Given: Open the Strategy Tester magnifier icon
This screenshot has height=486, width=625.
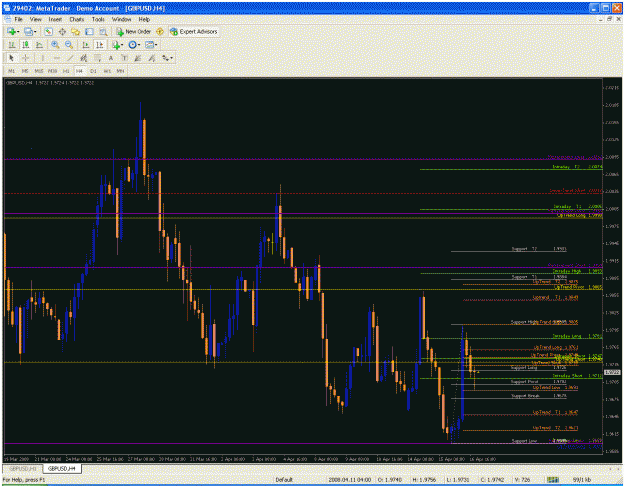Looking at the screenshot, I should (x=103, y=31).
